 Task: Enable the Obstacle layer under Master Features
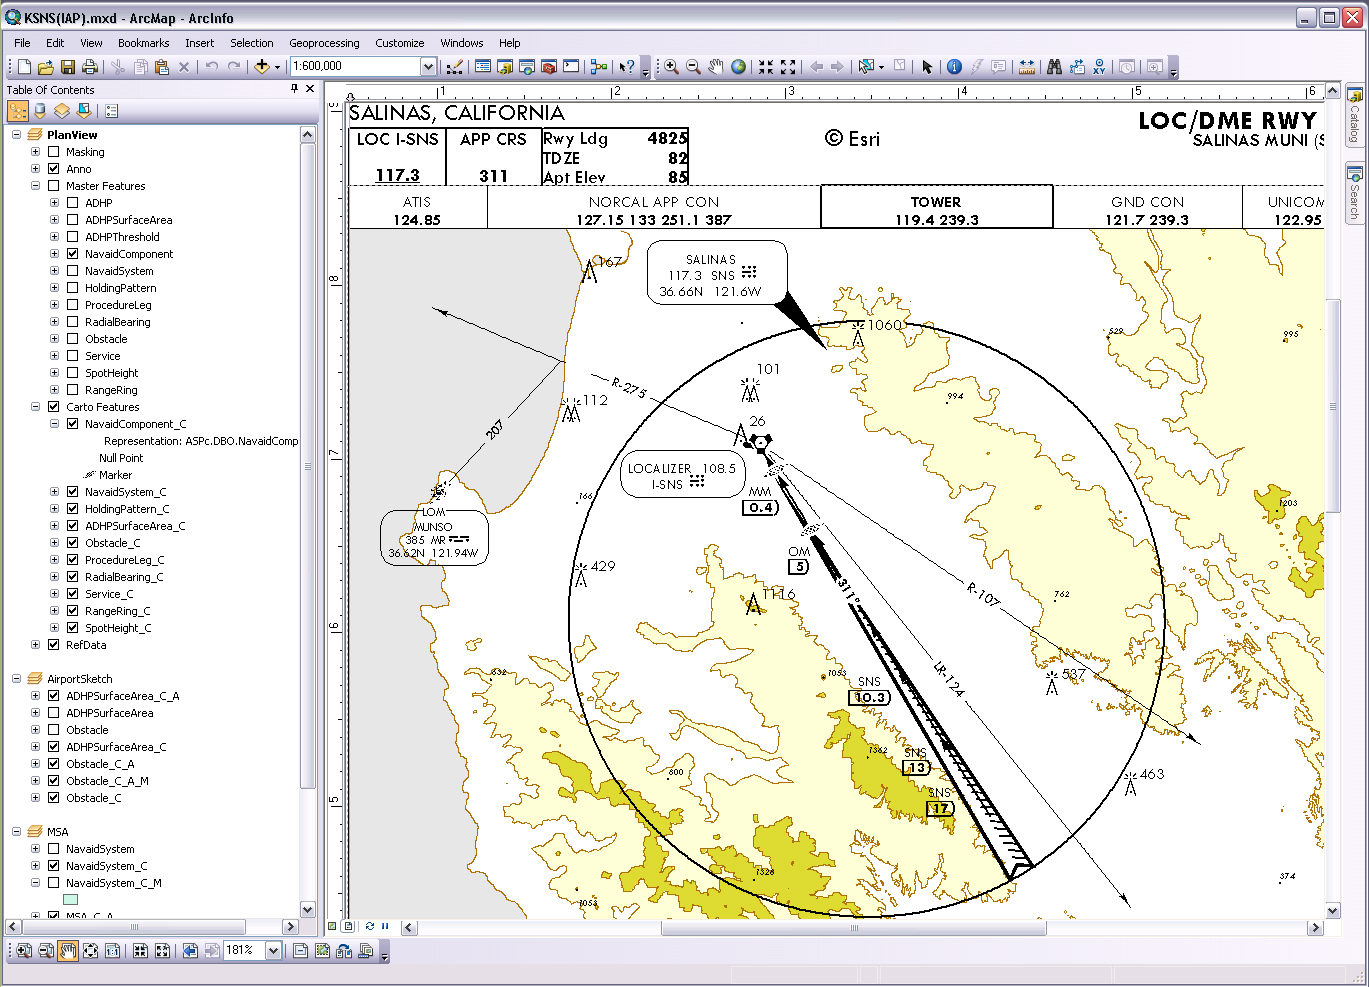pyautogui.click(x=73, y=339)
